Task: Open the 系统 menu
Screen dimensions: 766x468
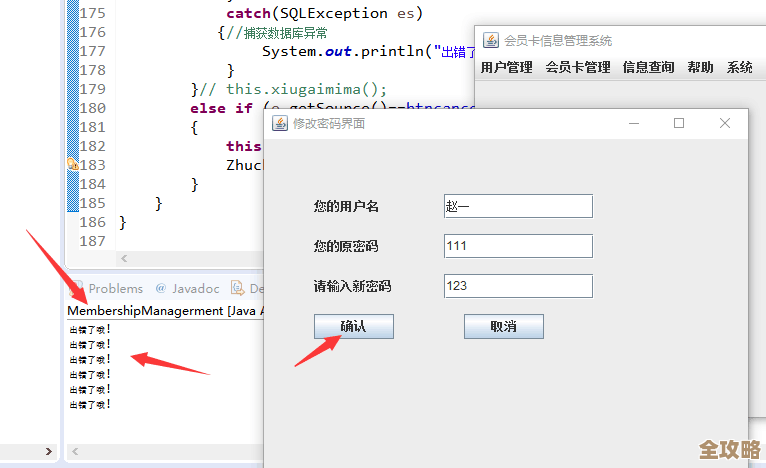Action: pos(740,68)
